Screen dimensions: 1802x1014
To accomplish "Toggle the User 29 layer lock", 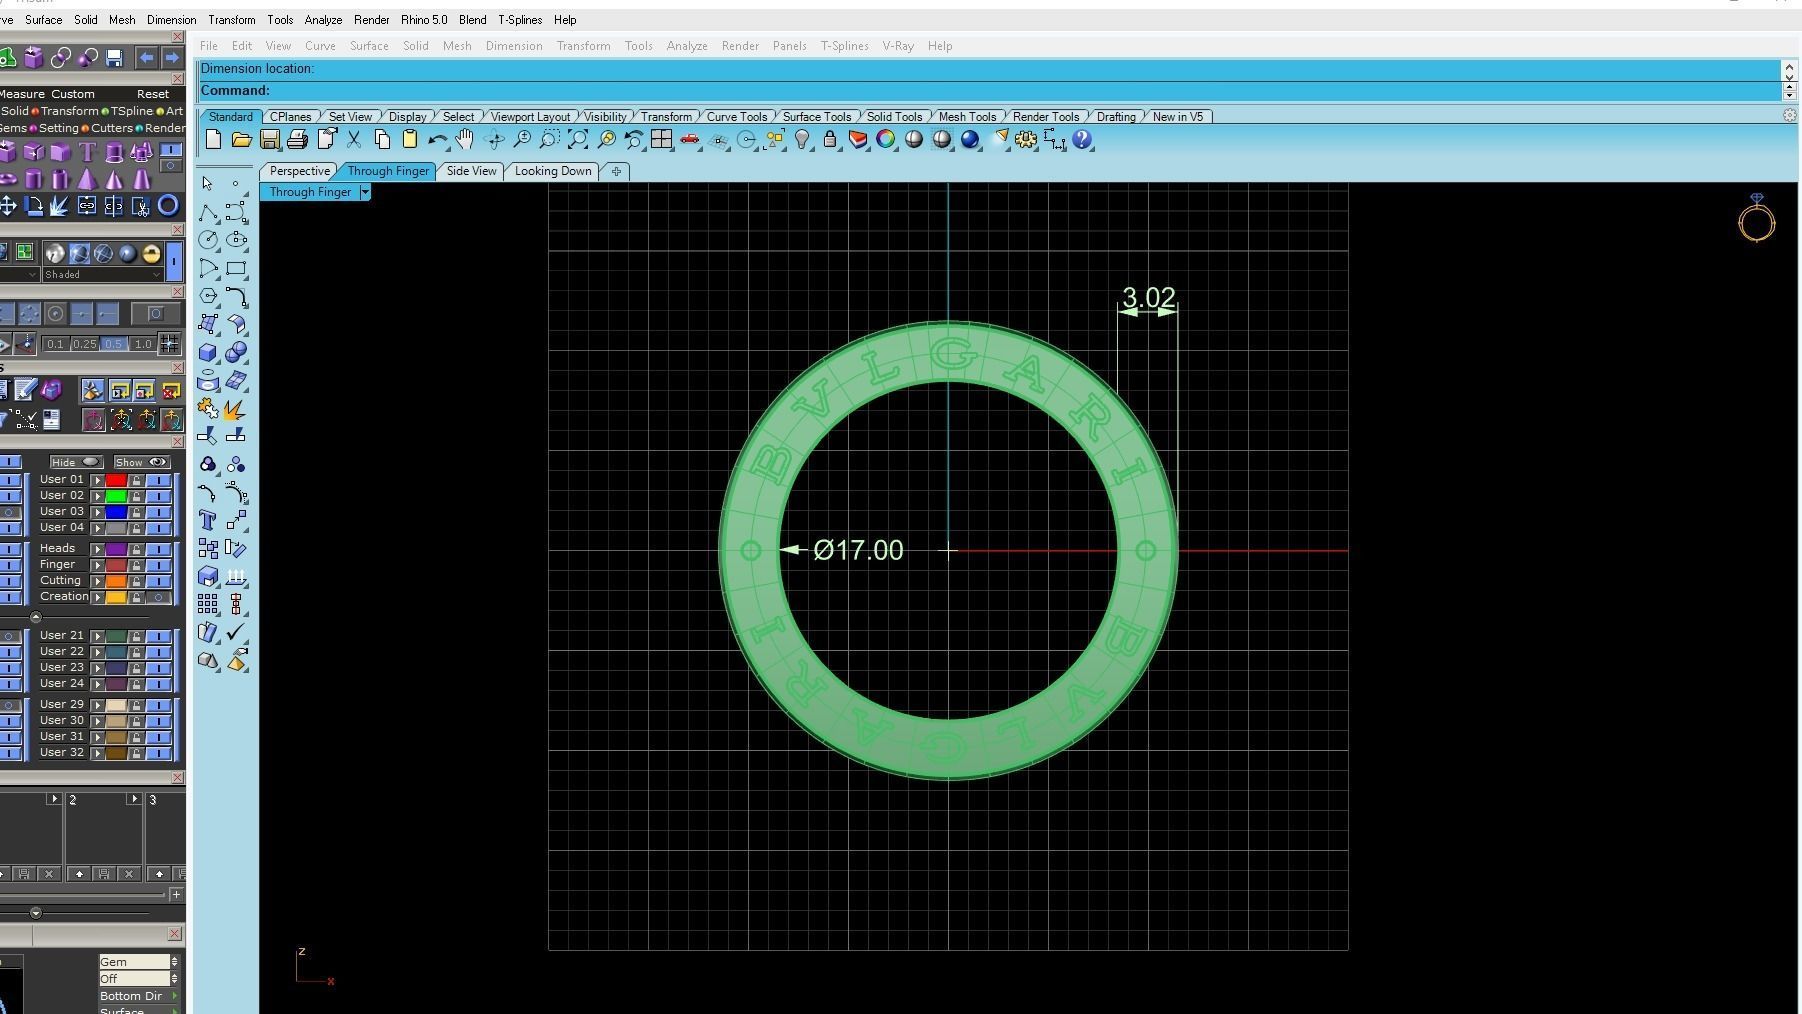I will click(136, 705).
